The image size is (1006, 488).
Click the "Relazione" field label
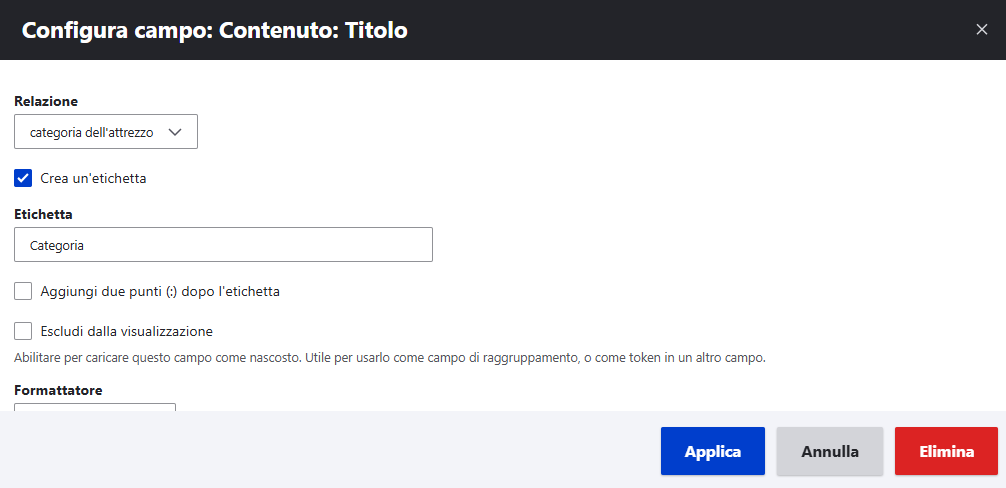coord(46,101)
